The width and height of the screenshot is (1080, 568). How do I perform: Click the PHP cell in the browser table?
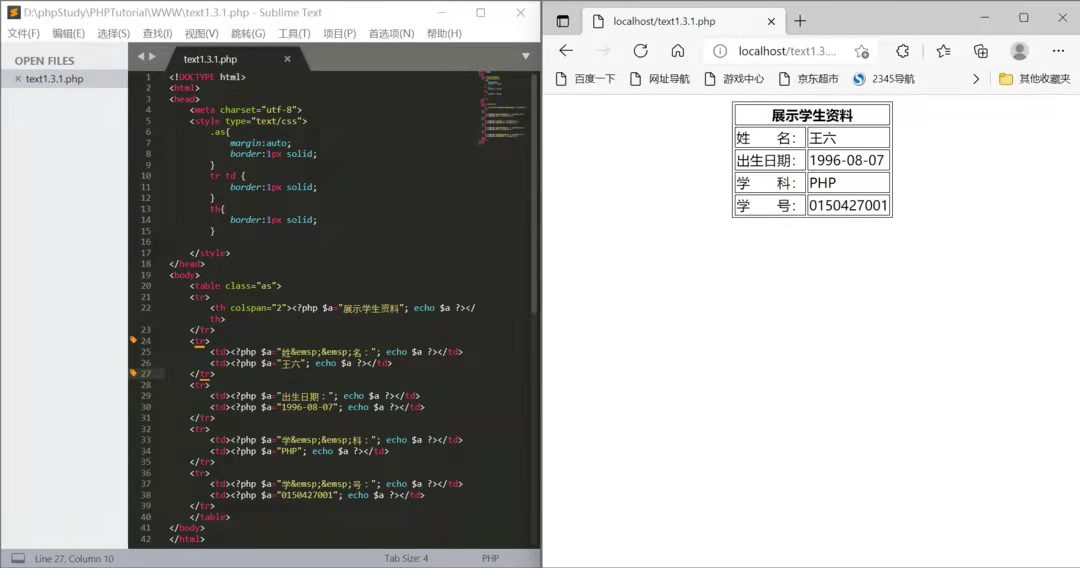pos(848,182)
